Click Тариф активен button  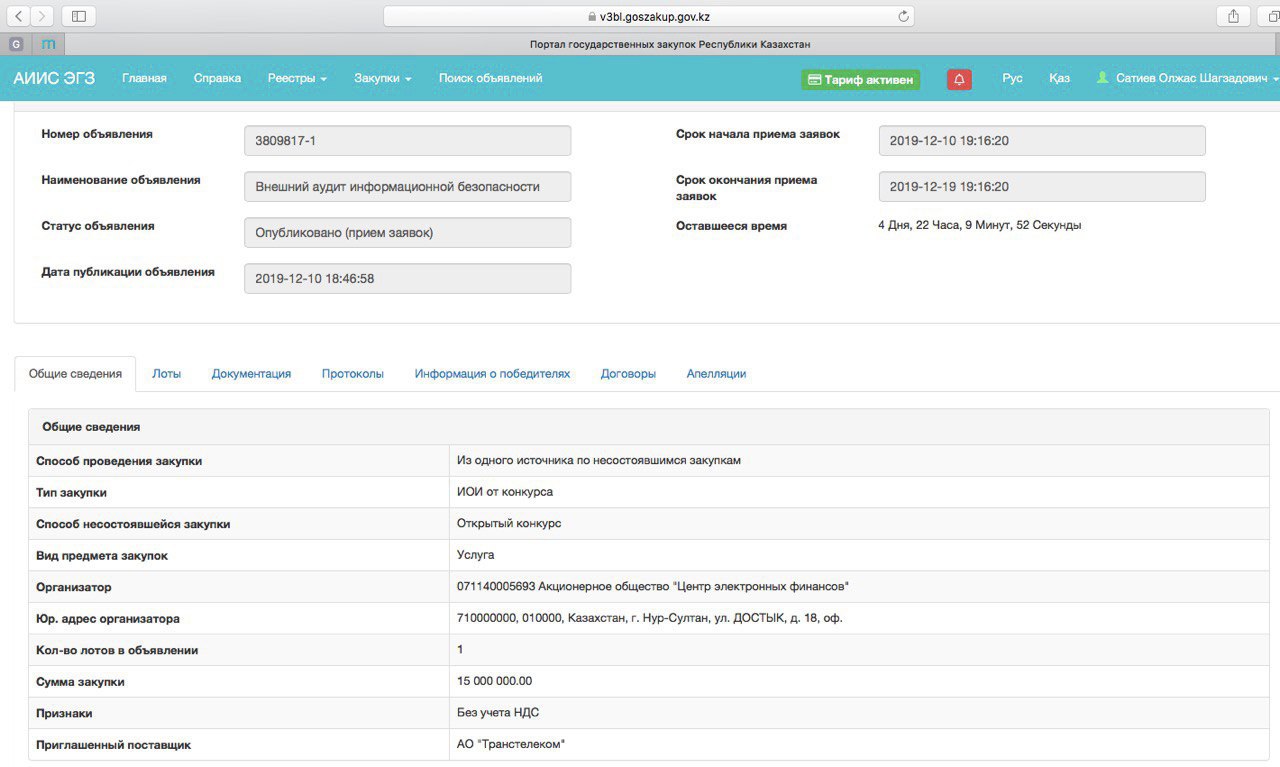tap(860, 79)
